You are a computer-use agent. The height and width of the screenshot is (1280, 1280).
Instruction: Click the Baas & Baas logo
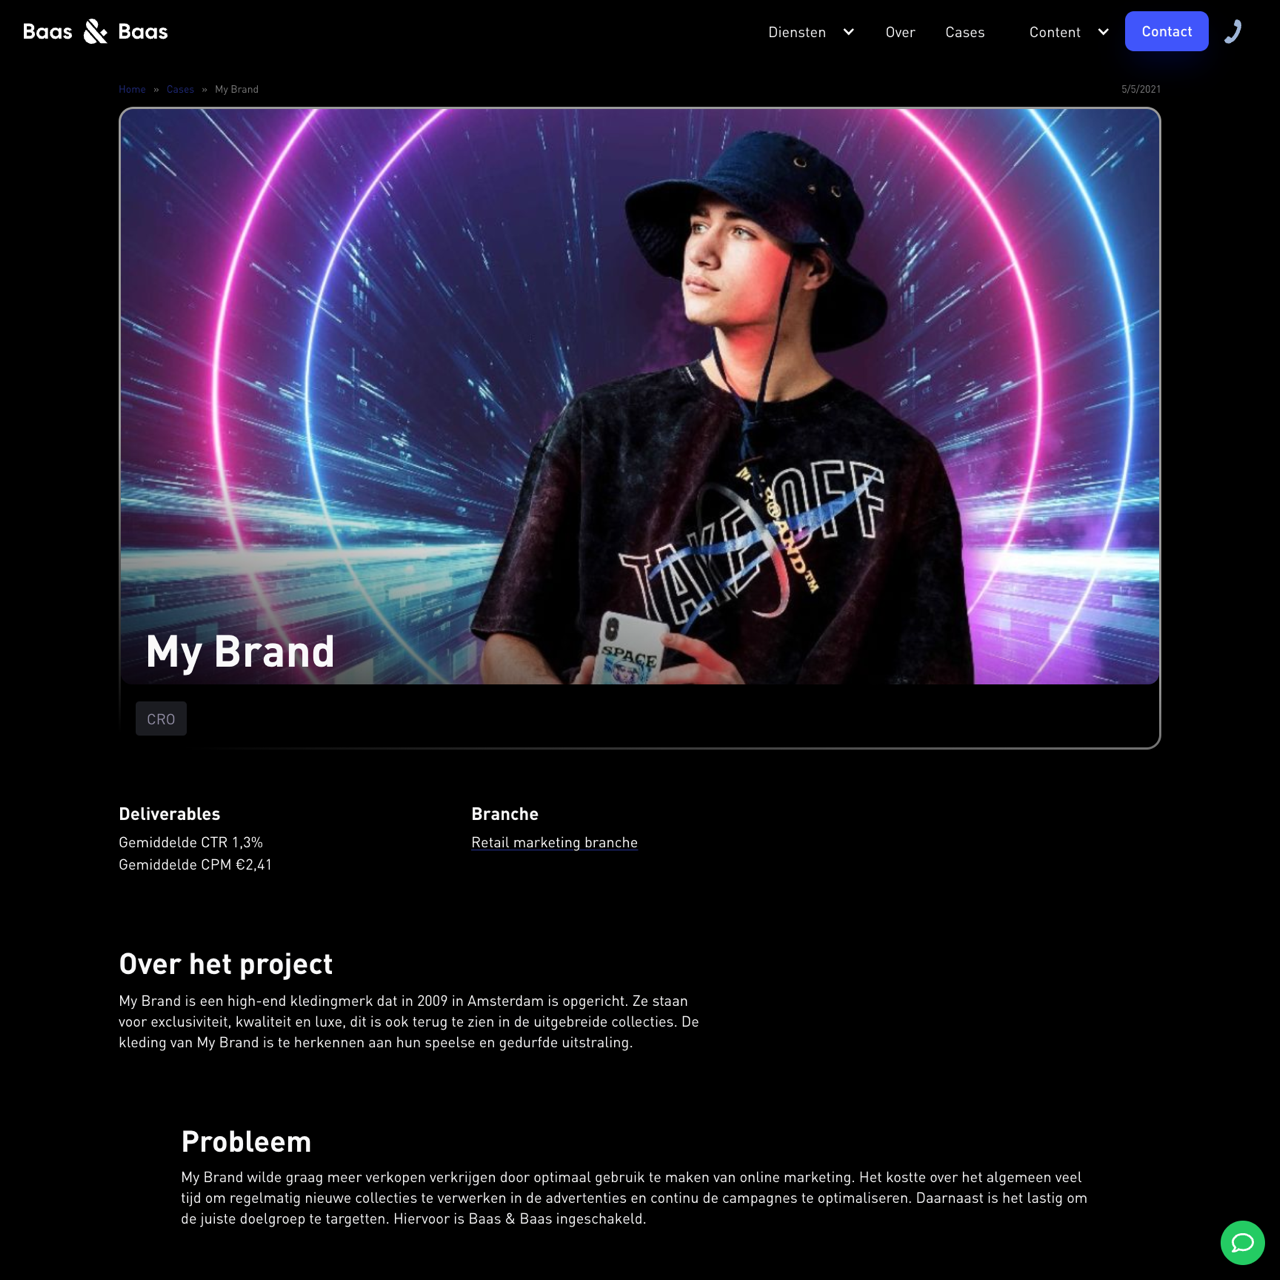[95, 32]
